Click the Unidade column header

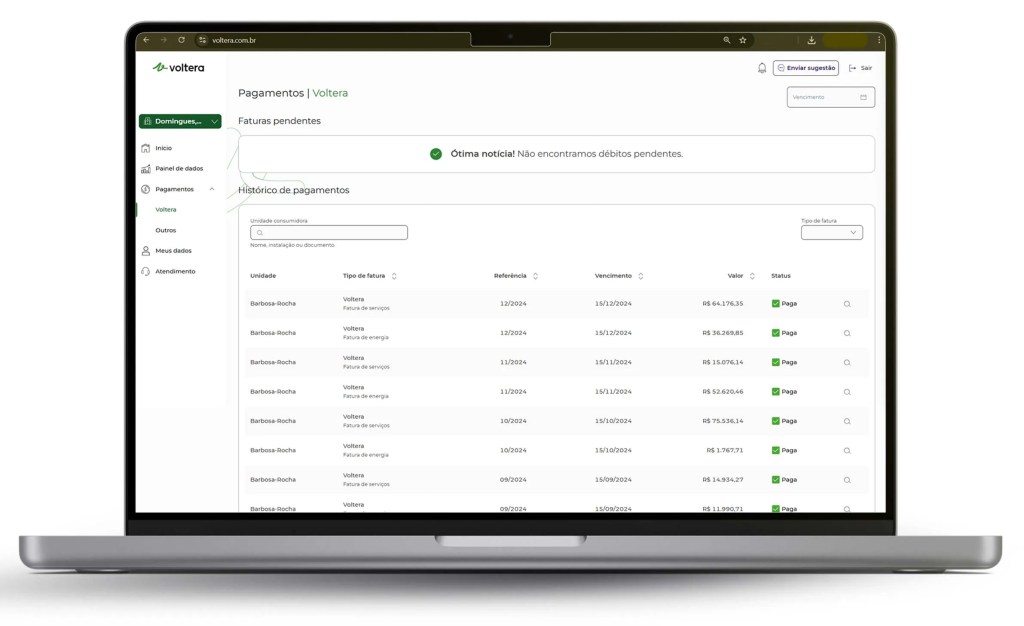[263, 276]
